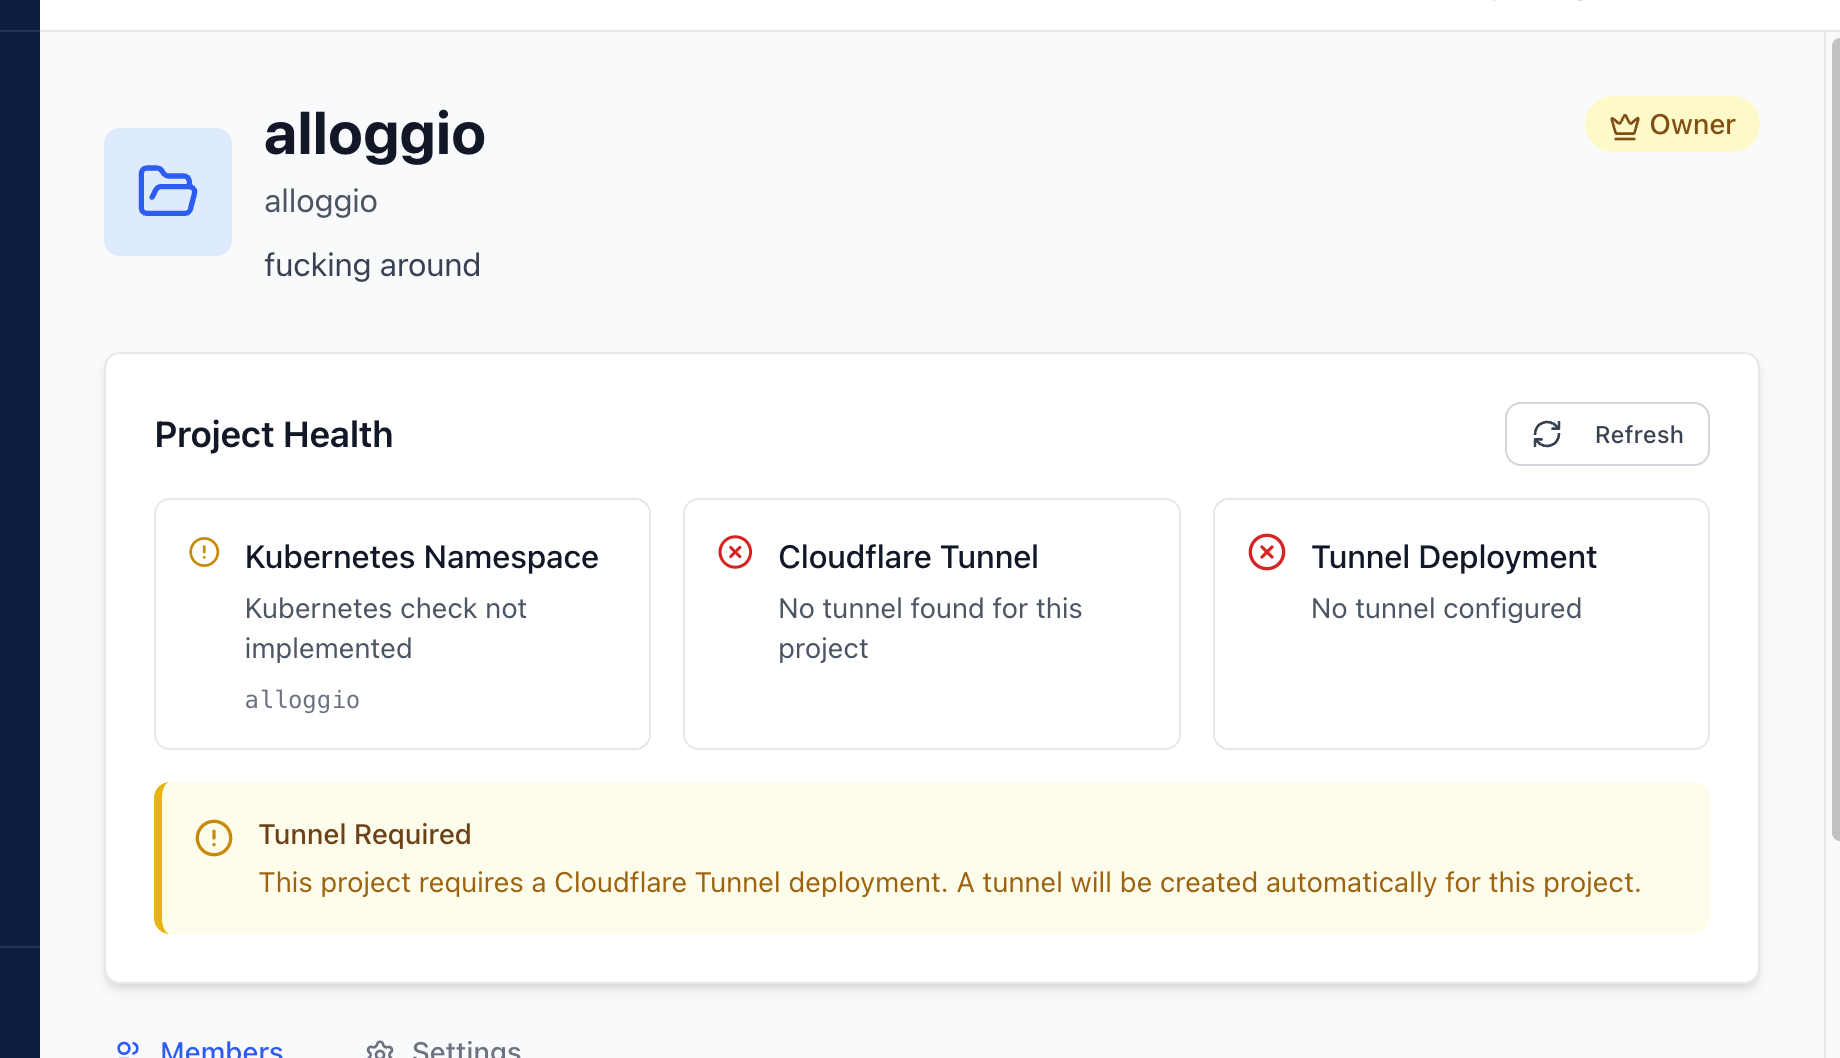Screen dimensions: 1840x1058
Task: Click the 'fucking around' project description
Action: click(x=372, y=265)
